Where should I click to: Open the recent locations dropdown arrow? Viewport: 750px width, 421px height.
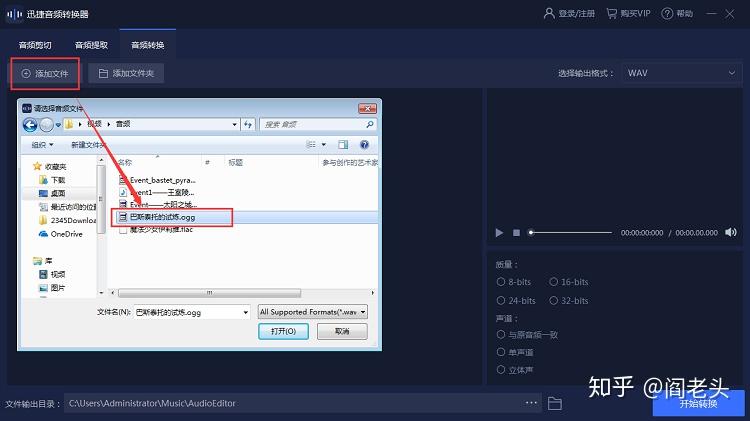pyautogui.click(x=58, y=125)
